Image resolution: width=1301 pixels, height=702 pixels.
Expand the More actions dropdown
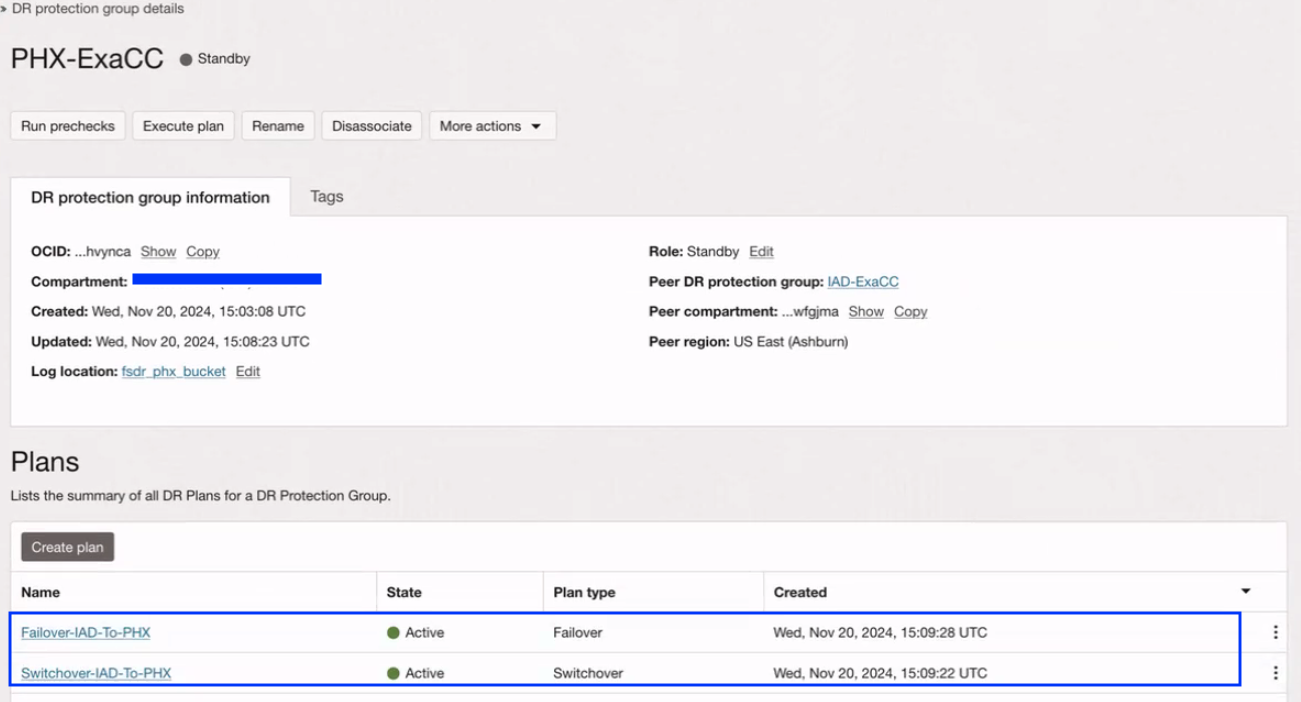[492, 126]
